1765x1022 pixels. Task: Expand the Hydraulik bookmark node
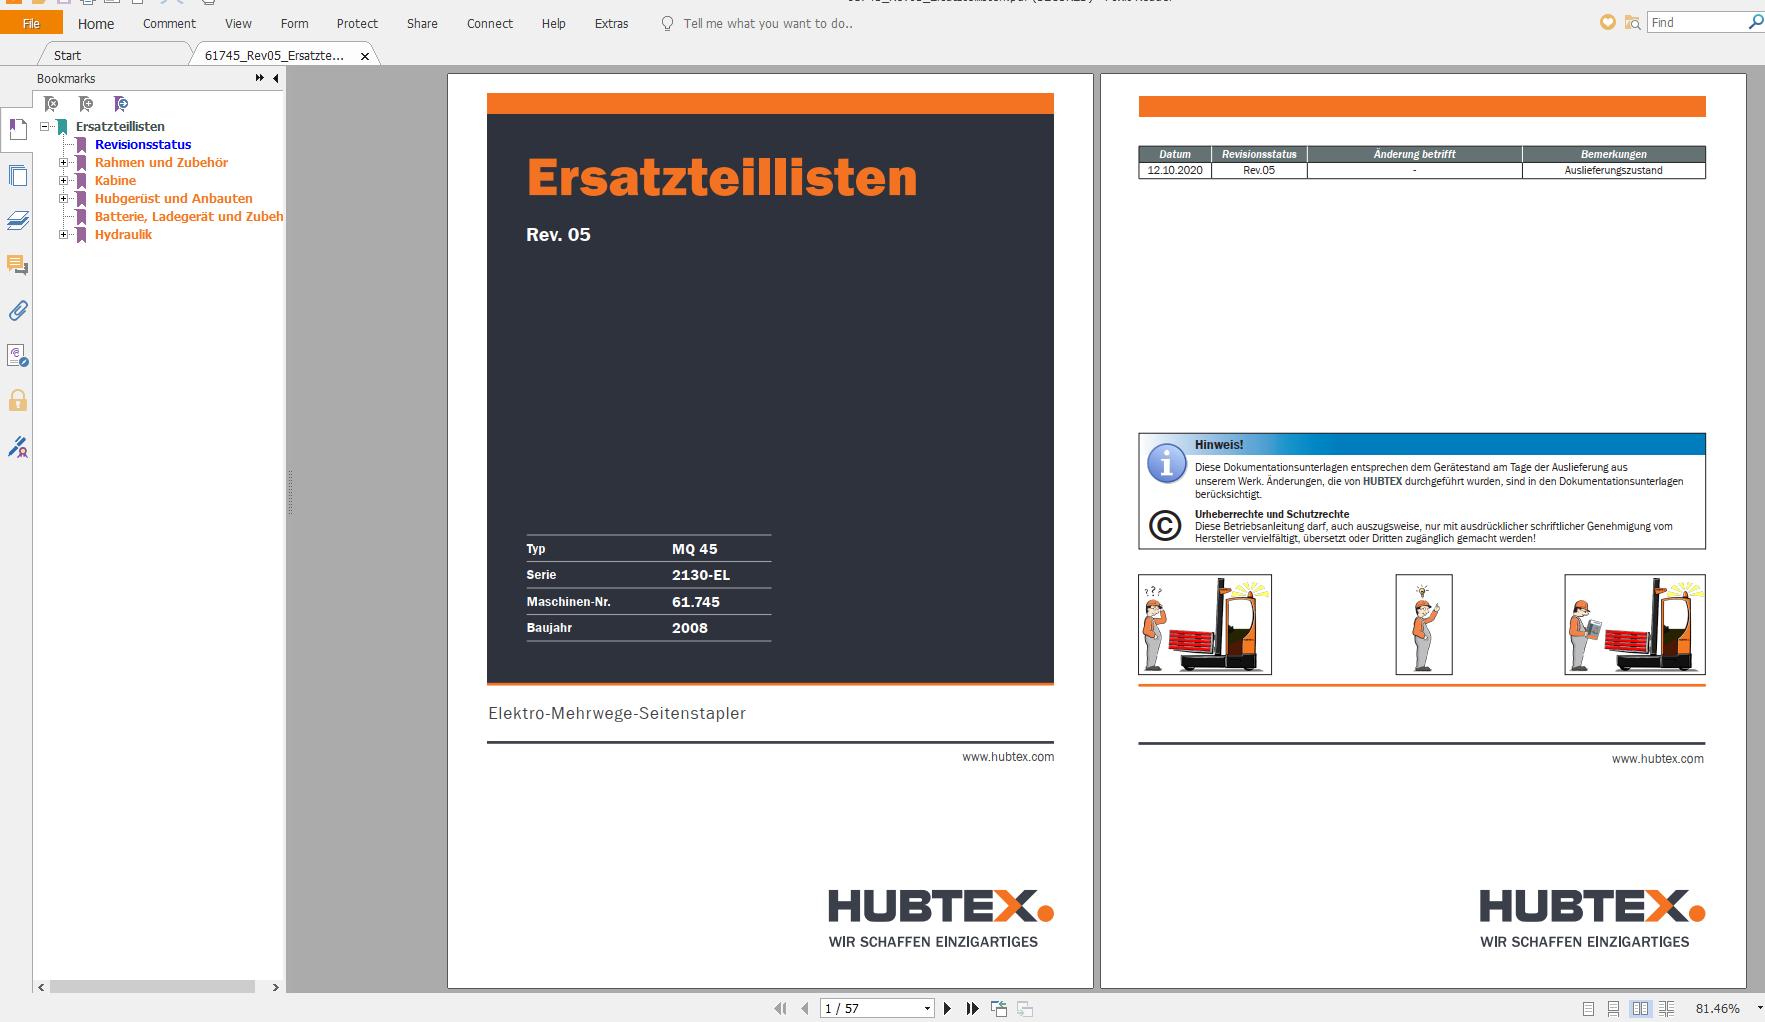pos(64,234)
